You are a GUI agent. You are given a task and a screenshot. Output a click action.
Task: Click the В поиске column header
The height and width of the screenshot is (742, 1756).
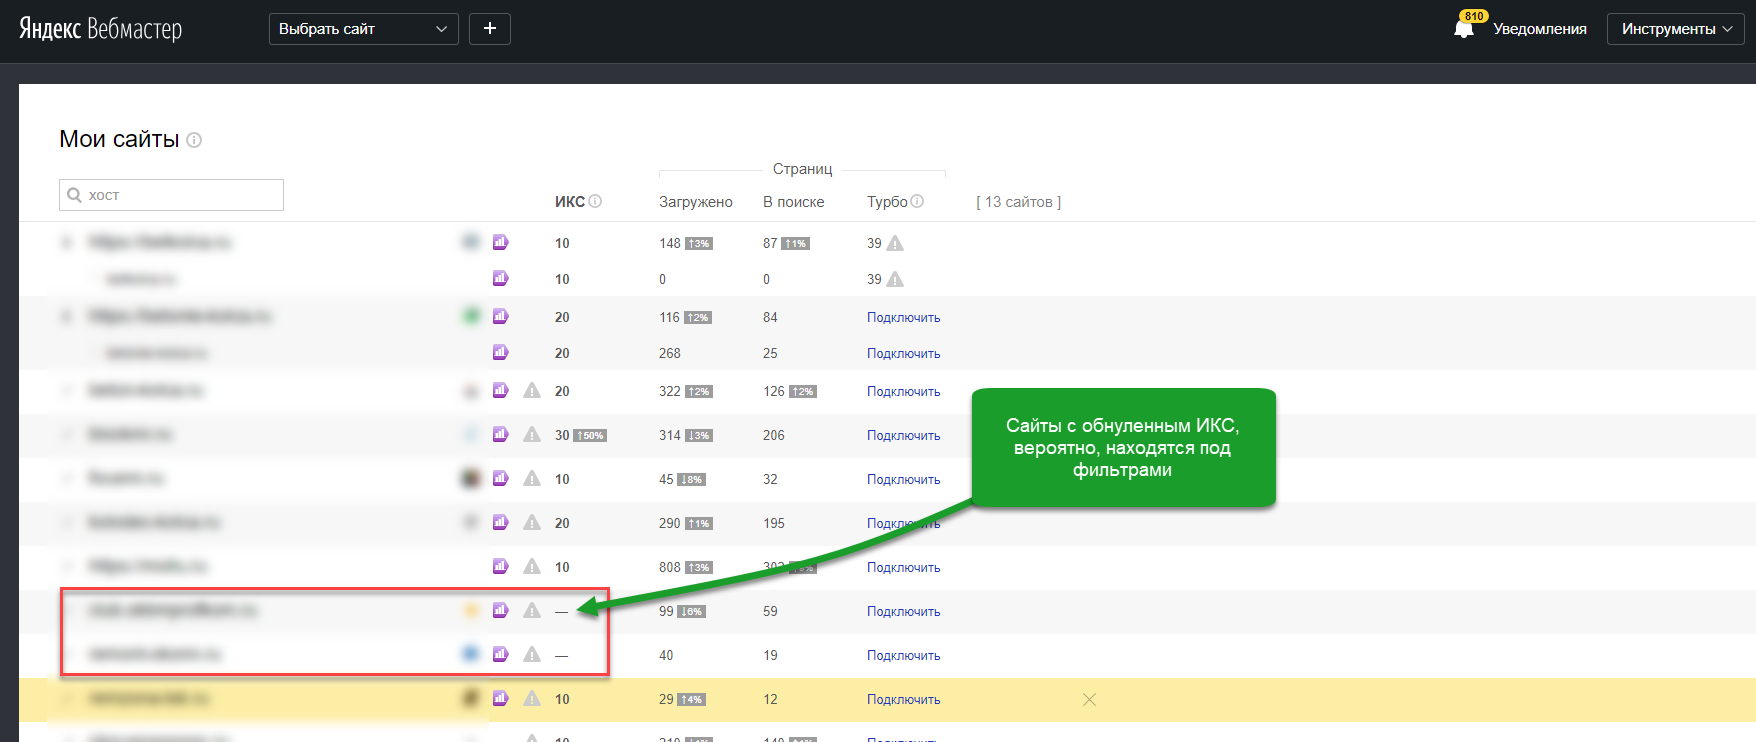tap(794, 202)
